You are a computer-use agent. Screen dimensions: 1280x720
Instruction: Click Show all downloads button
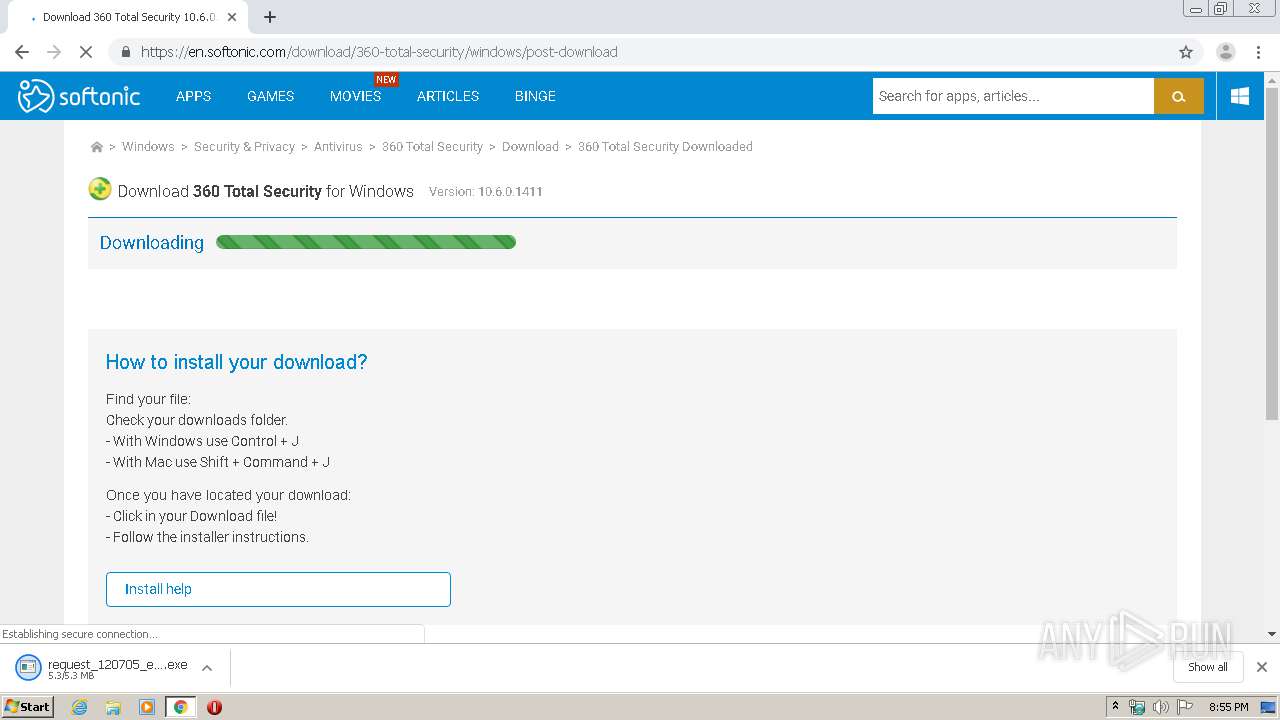point(1207,667)
